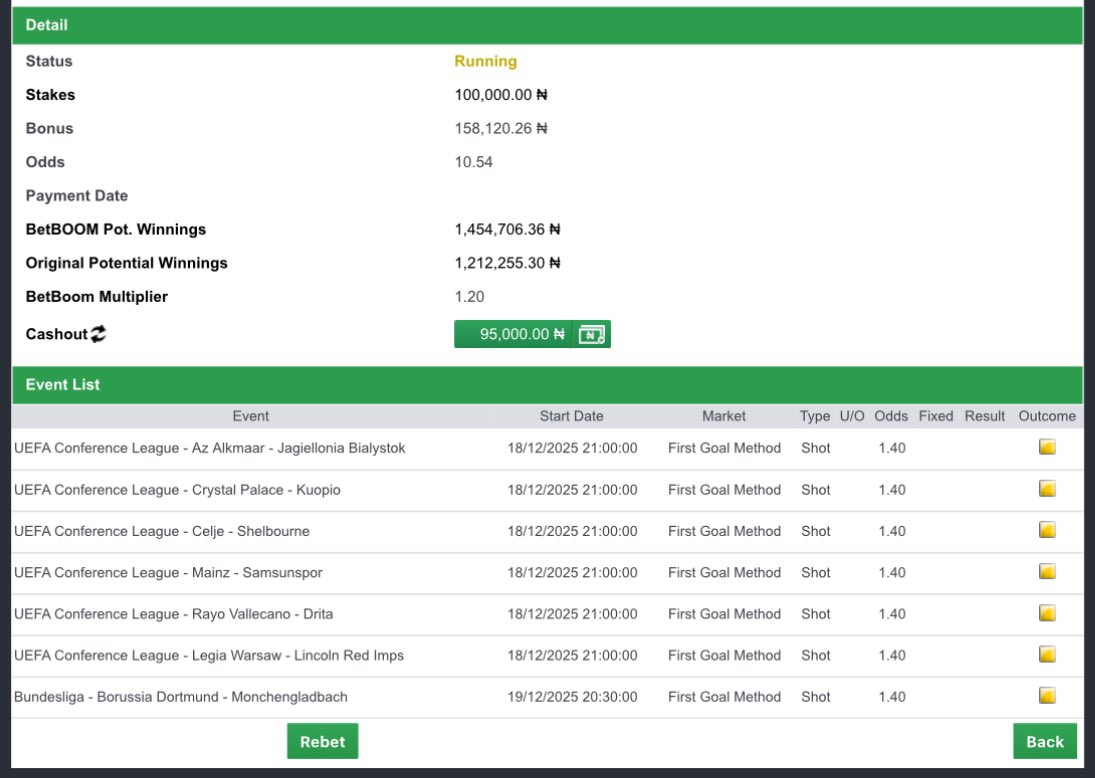1095x778 pixels.
Task: Click the Outcome icon for Mainz - Samsunspor
Action: [x=1046, y=572]
